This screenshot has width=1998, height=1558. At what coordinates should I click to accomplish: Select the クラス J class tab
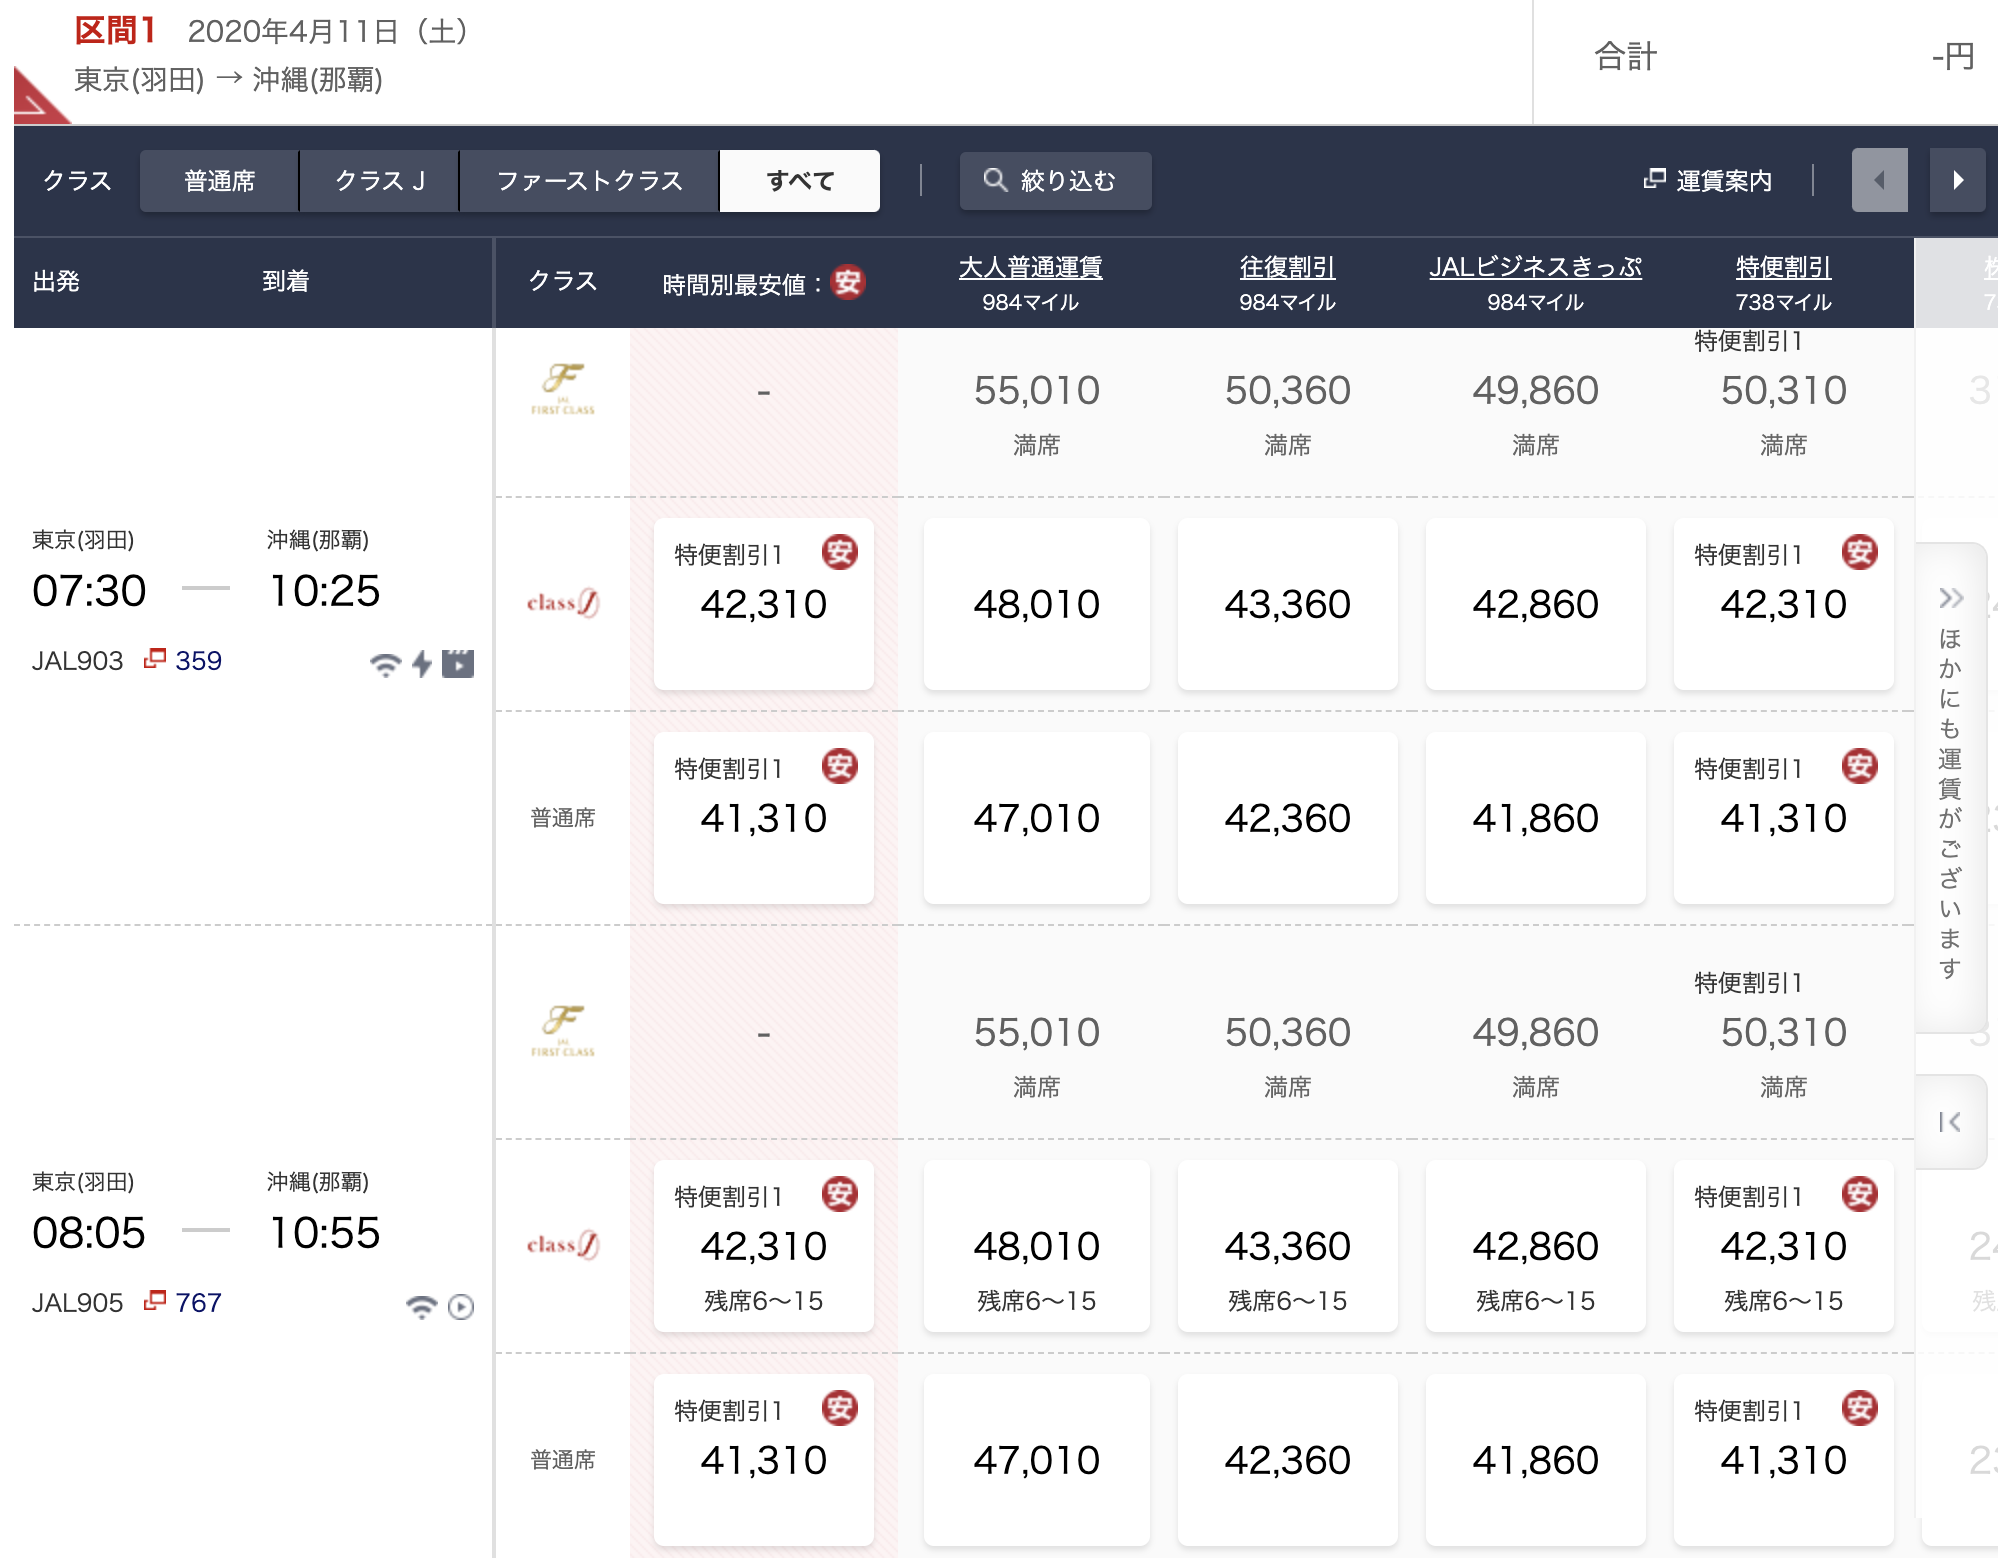[379, 181]
